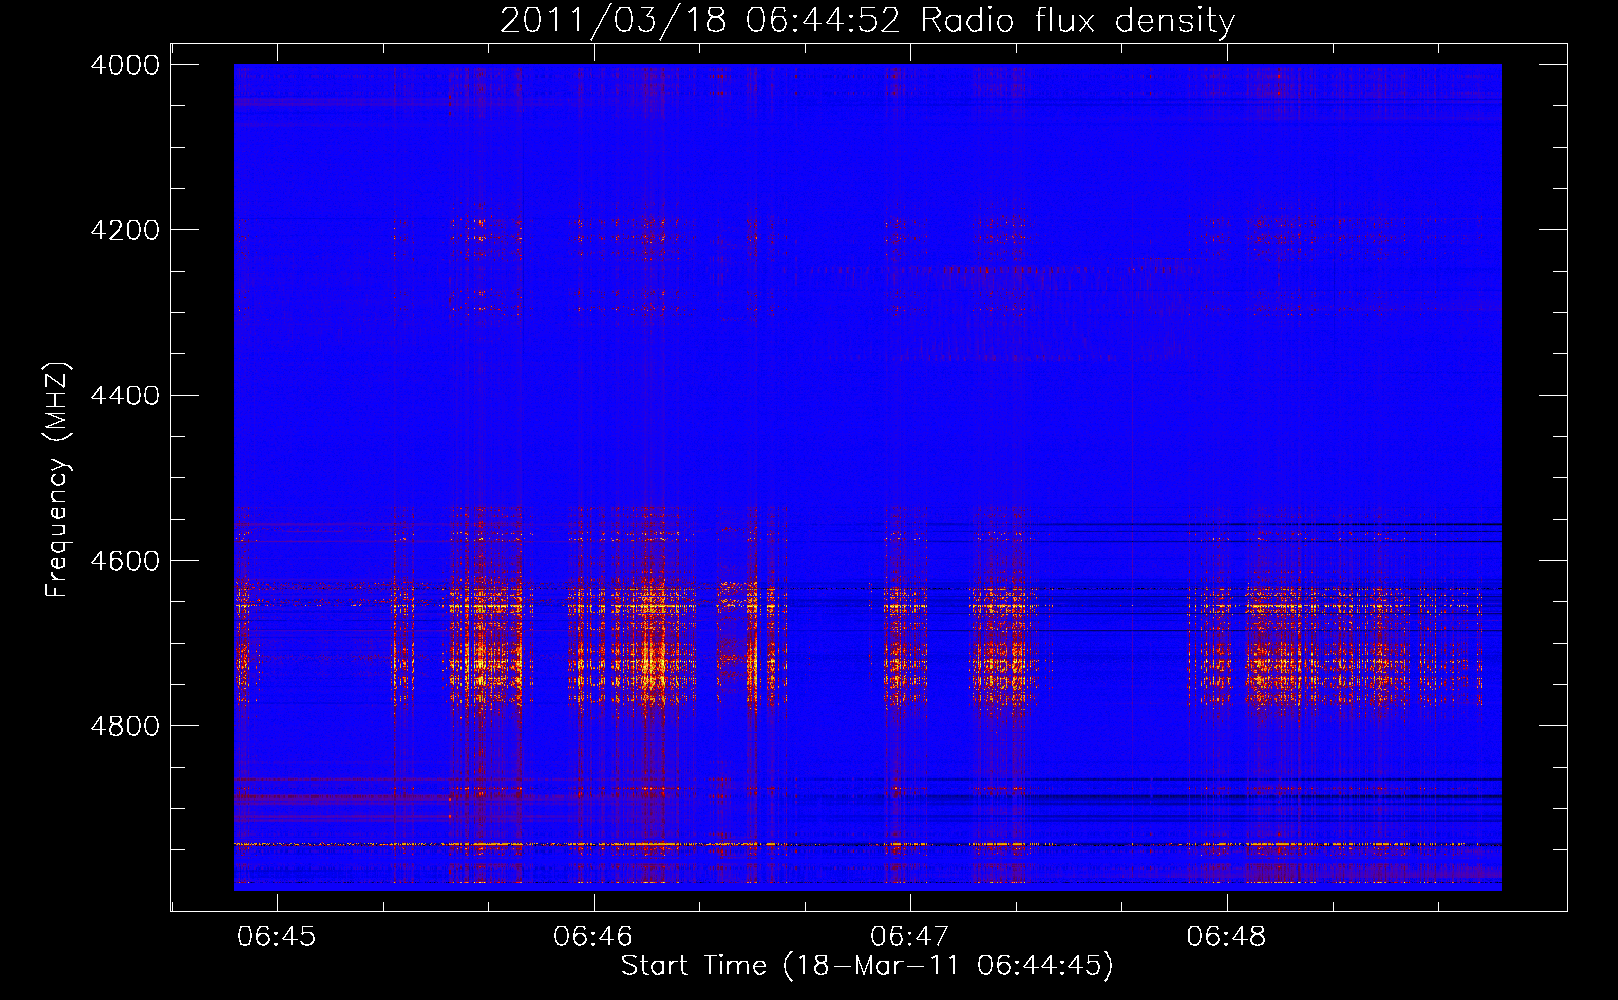Click the 4000 frequency tick label

pyautogui.click(x=125, y=65)
